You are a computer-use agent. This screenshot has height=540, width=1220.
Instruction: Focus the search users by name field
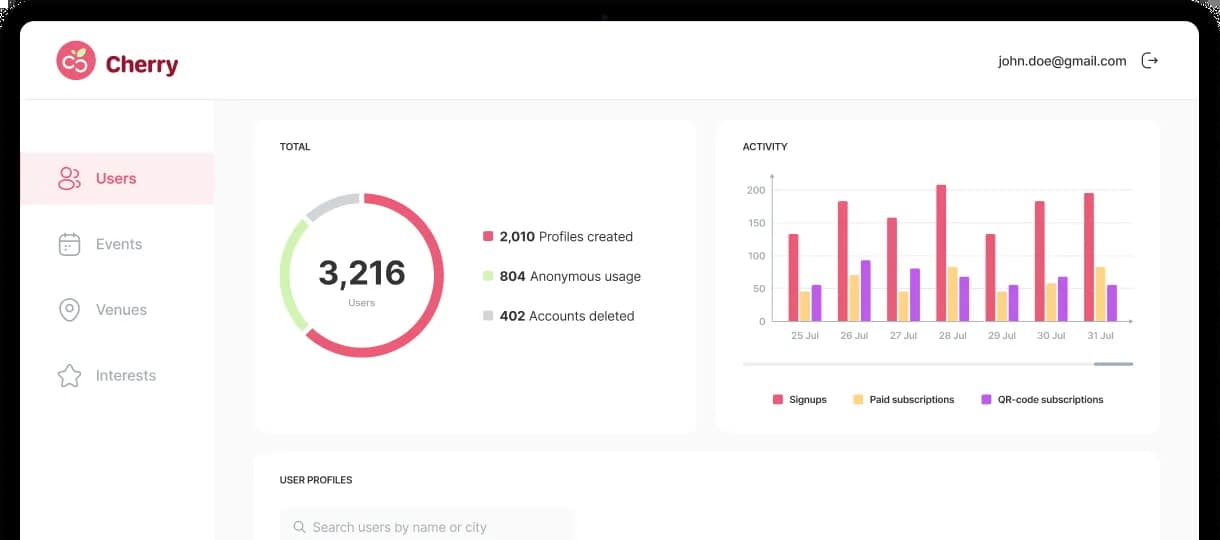pos(427,526)
